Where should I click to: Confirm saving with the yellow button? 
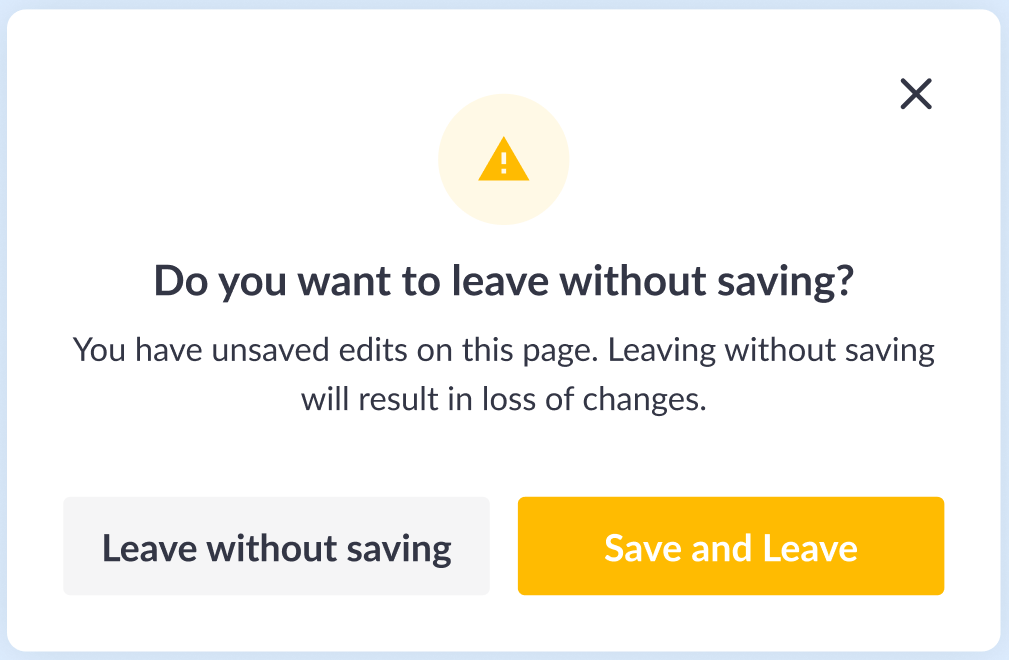point(731,546)
